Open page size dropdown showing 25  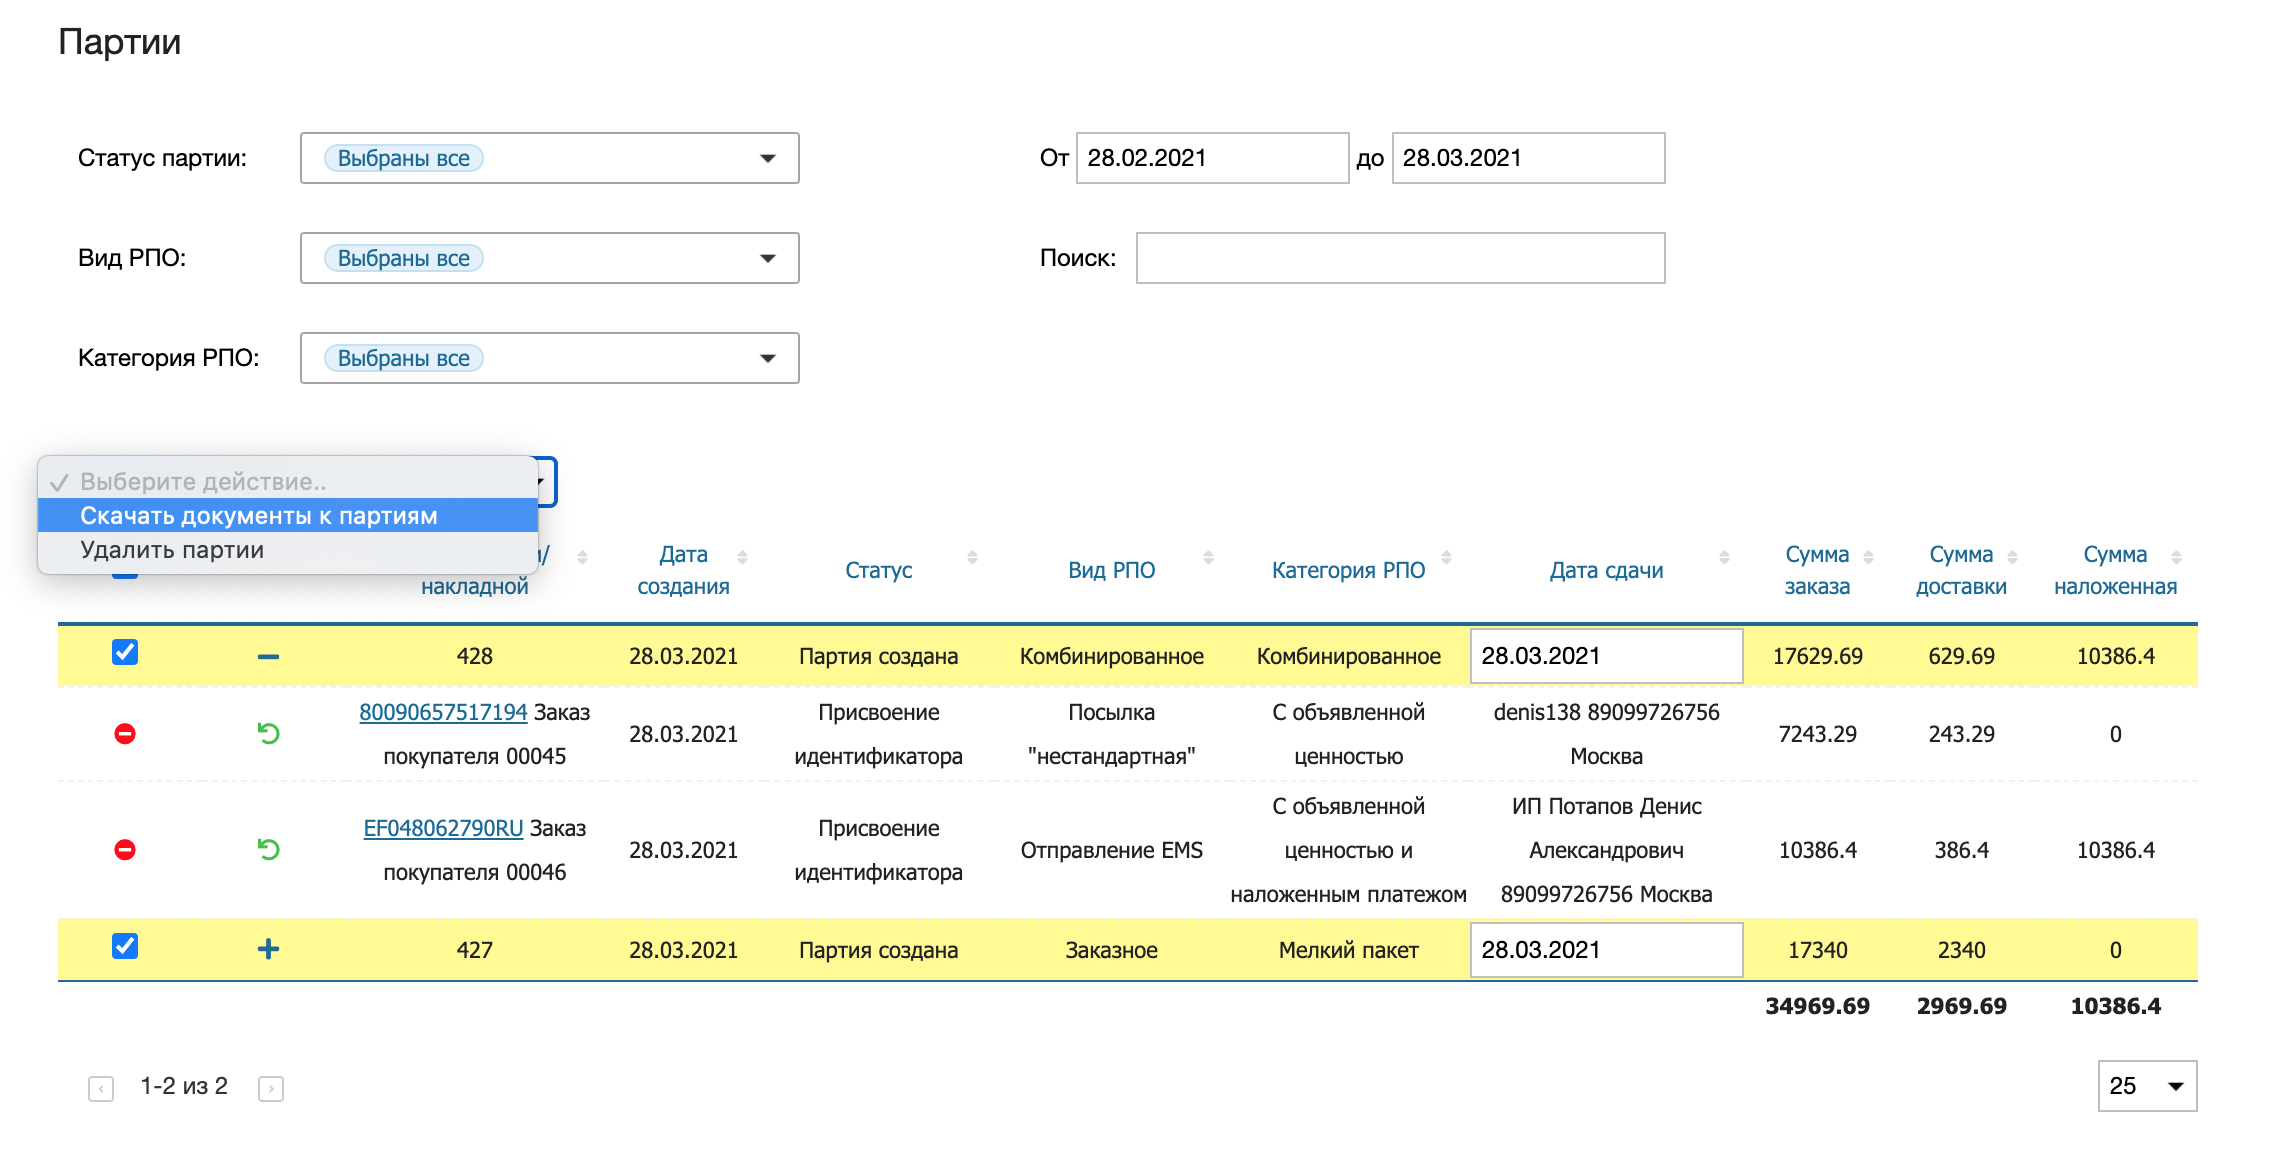coord(2146,1086)
